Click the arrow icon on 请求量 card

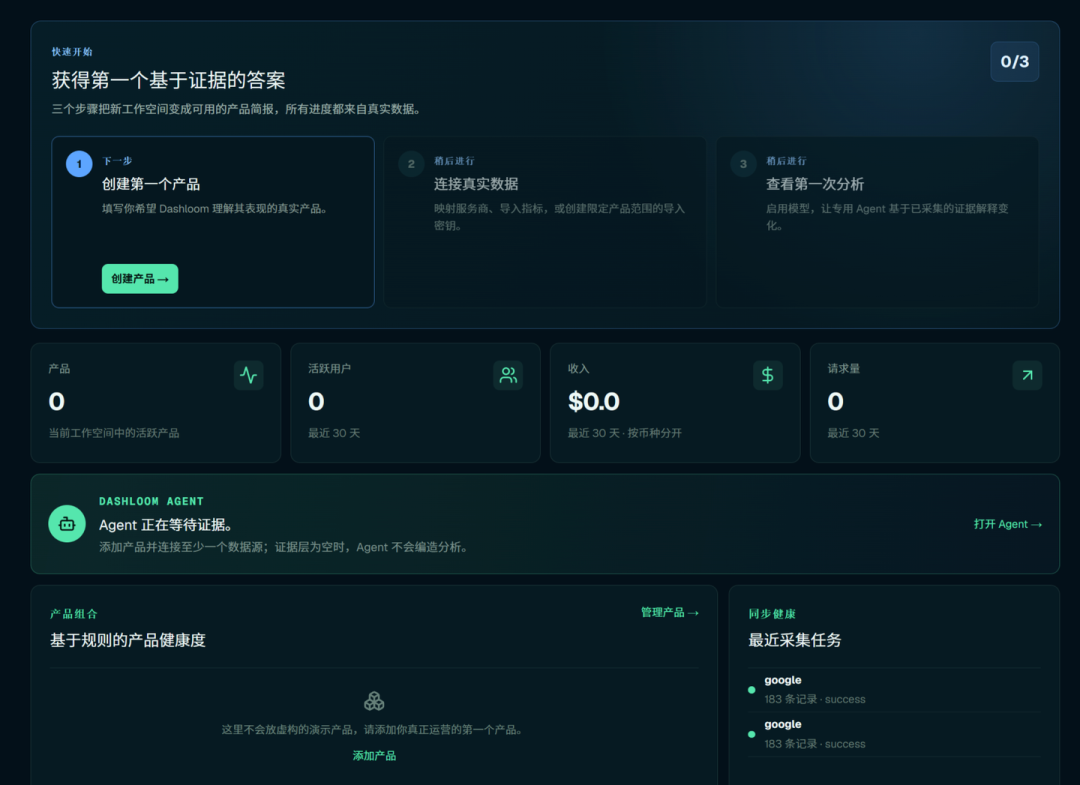pyautogui.click(x=1028, y=375)
